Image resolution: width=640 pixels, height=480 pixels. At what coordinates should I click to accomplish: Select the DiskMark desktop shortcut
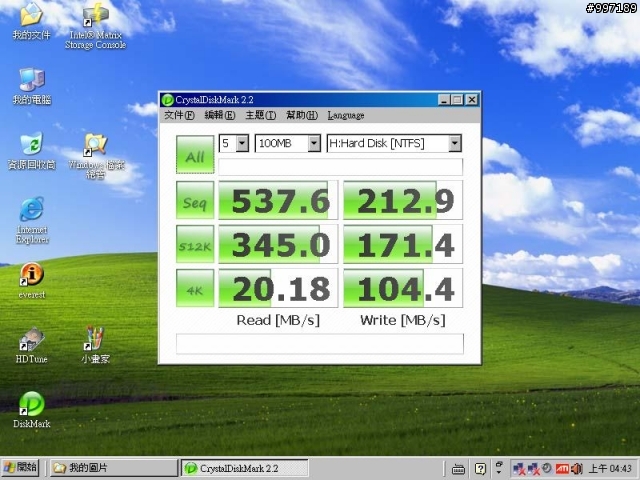point(32,409)
